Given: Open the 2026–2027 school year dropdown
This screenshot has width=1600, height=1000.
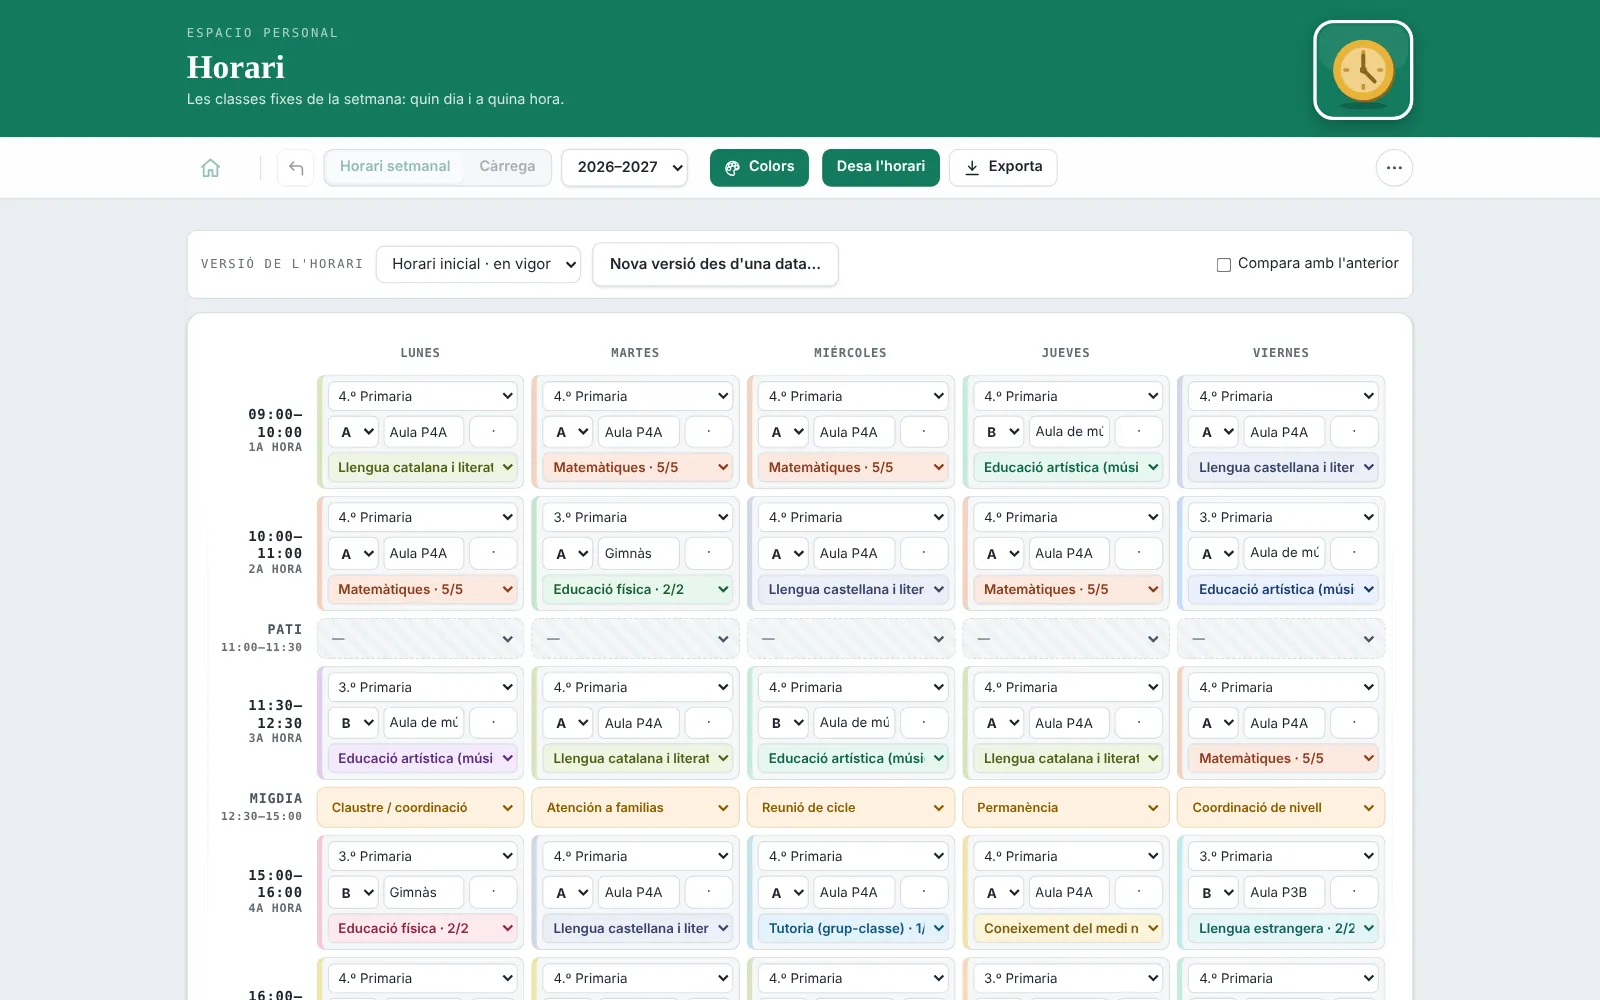Looking at the screenshot, I should point(625,167).
